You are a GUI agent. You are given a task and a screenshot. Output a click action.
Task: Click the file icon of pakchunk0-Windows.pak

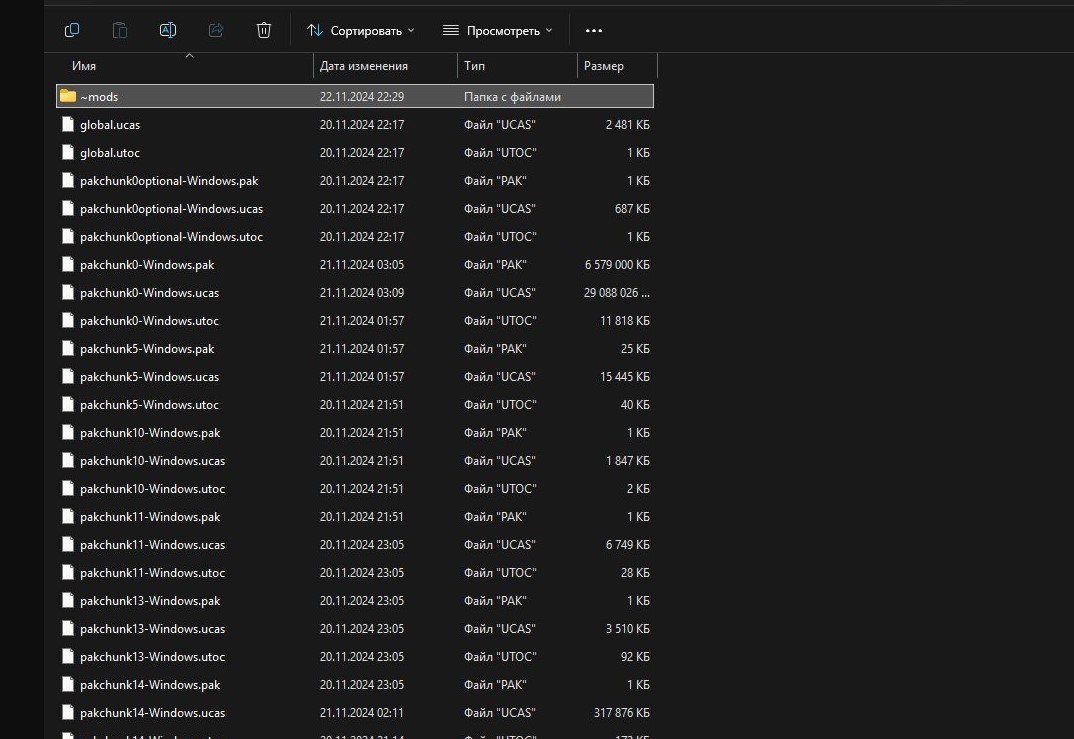pyautogui.click(x=68, y=265)
